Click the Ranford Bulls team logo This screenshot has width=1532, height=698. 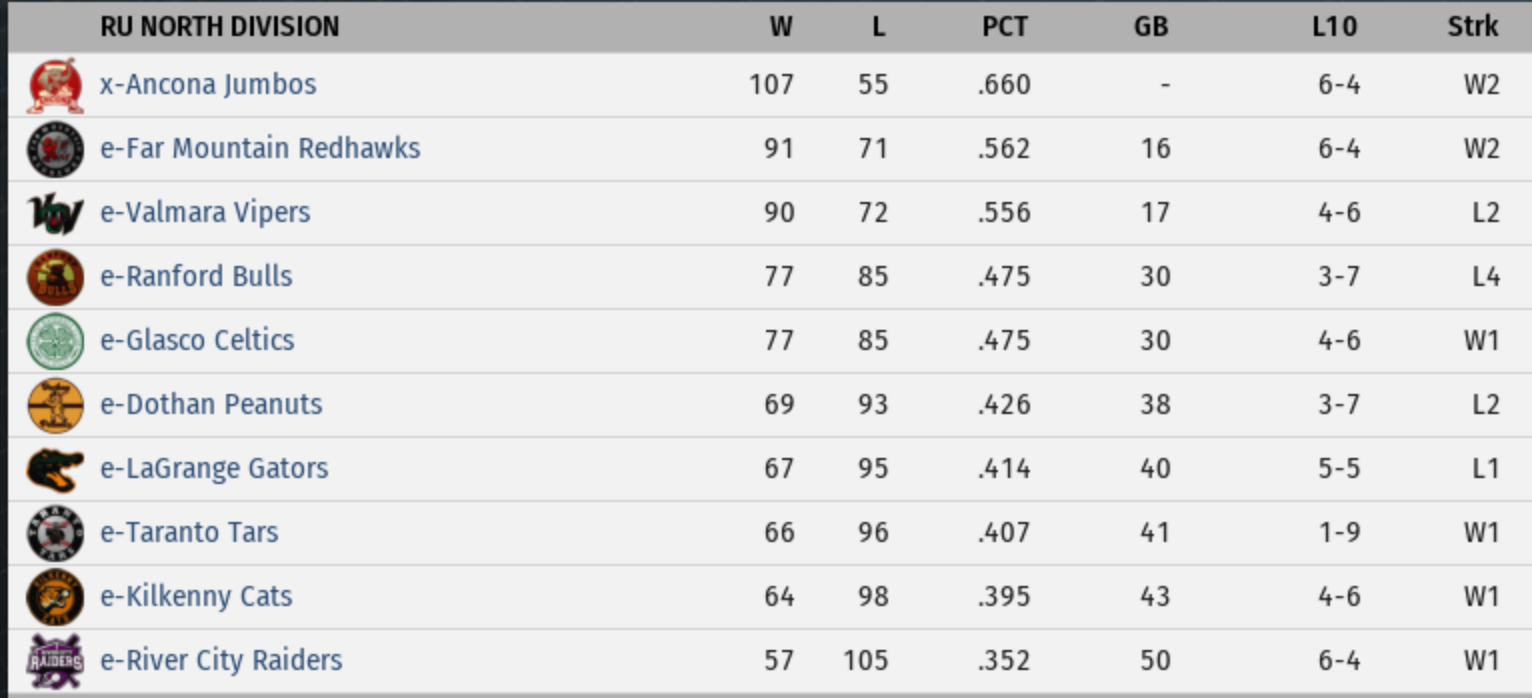(x=55, y=277)
